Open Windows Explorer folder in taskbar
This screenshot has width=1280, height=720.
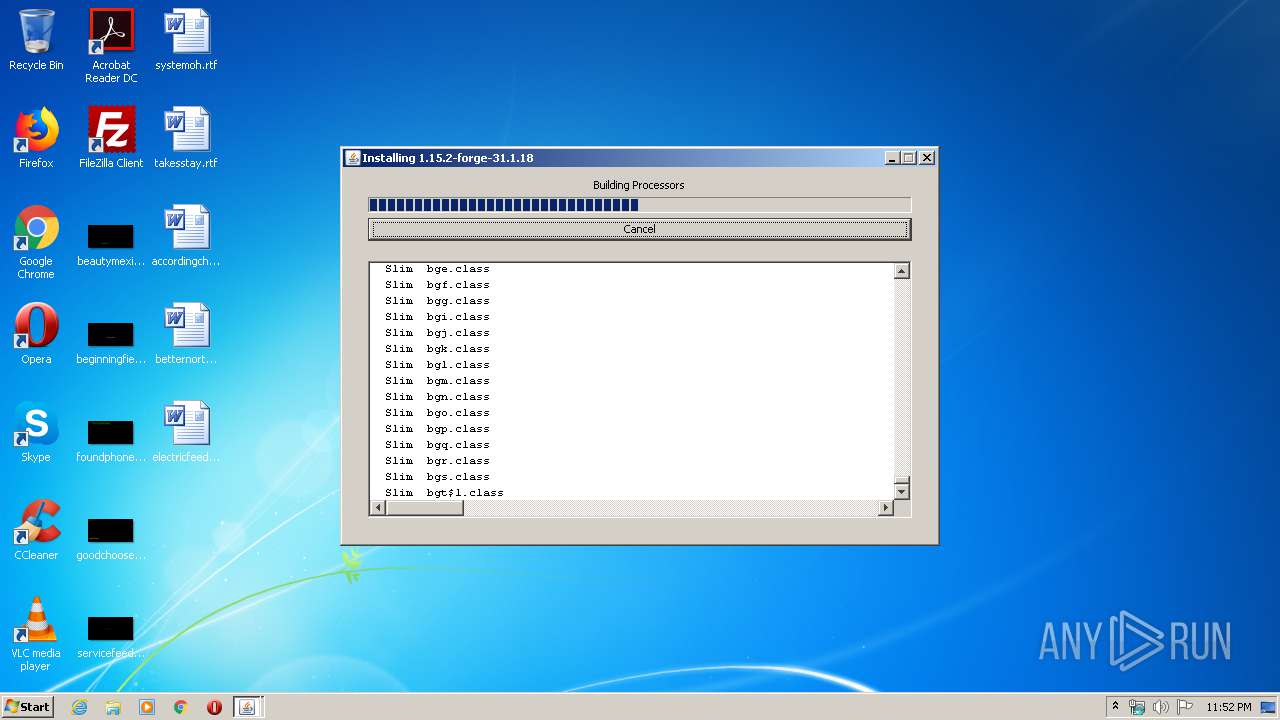point(113,707)
